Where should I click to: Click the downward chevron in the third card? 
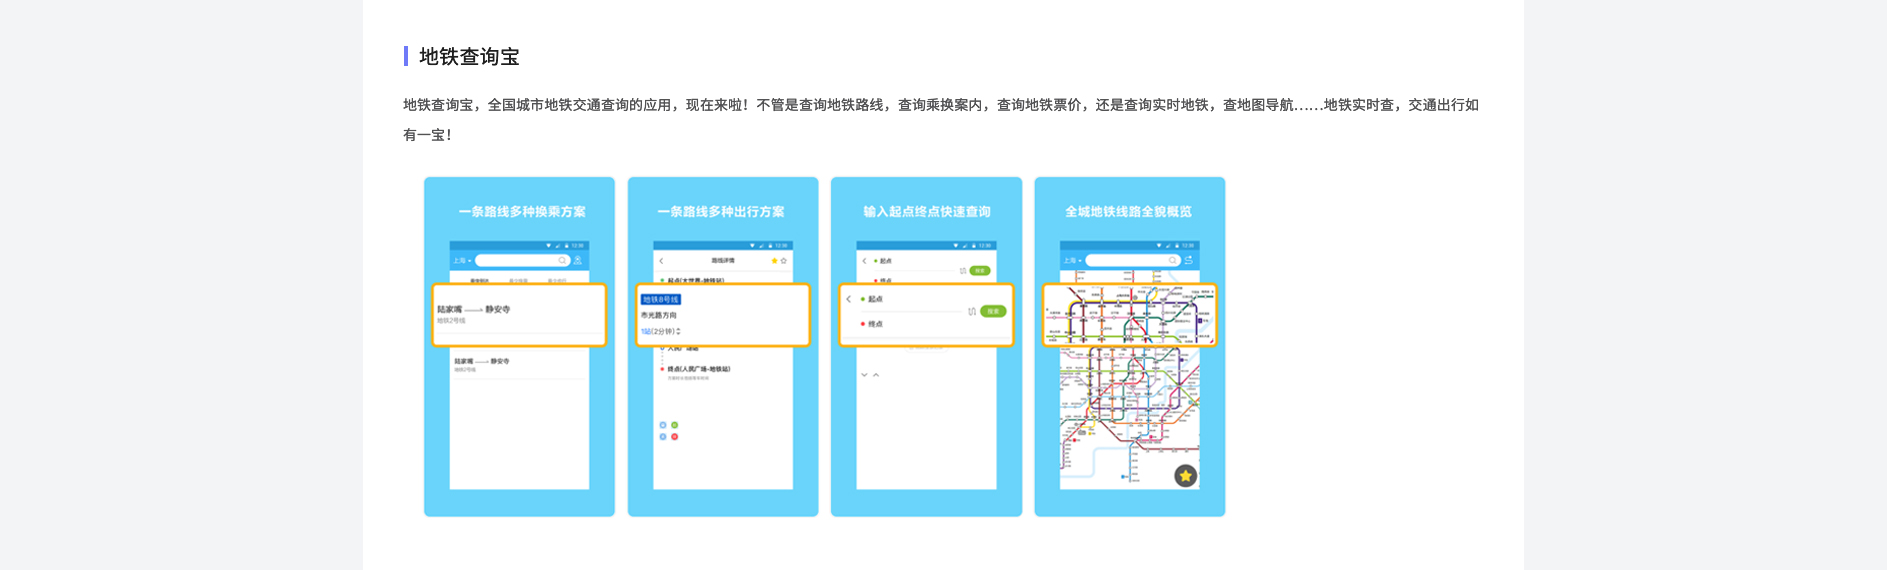coord(864,375)
